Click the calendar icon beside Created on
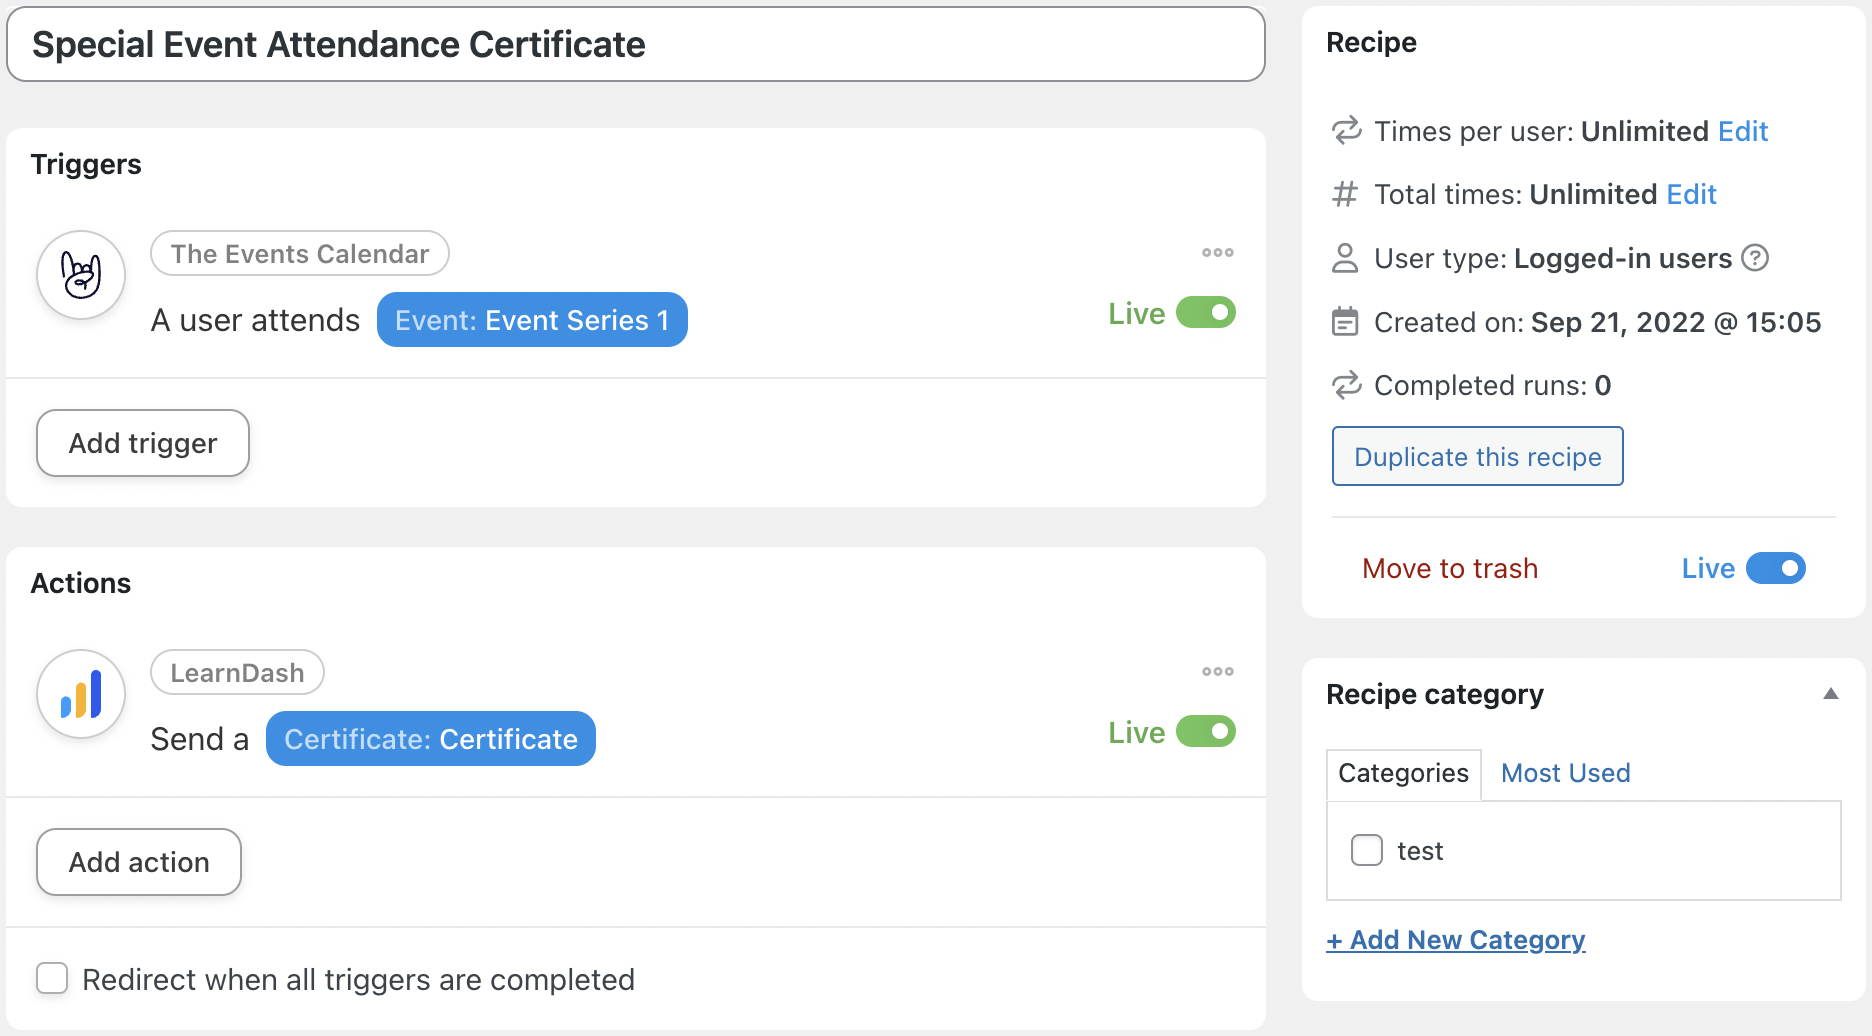This screenshot has width=1872, height=1036. 1347,321
